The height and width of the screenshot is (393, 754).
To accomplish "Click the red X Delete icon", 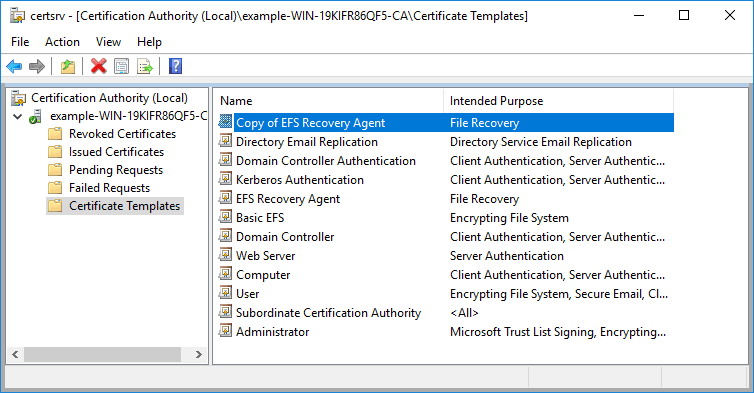I will pyautogui.click(x=99, y=66).
